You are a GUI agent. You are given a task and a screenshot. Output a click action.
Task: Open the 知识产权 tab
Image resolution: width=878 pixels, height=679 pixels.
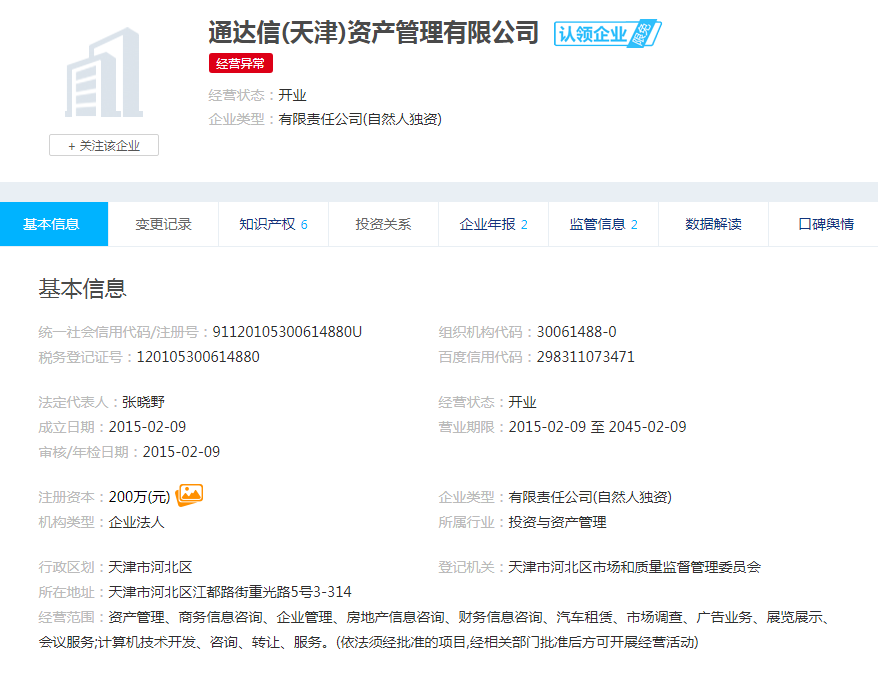(x=273, y=224)
